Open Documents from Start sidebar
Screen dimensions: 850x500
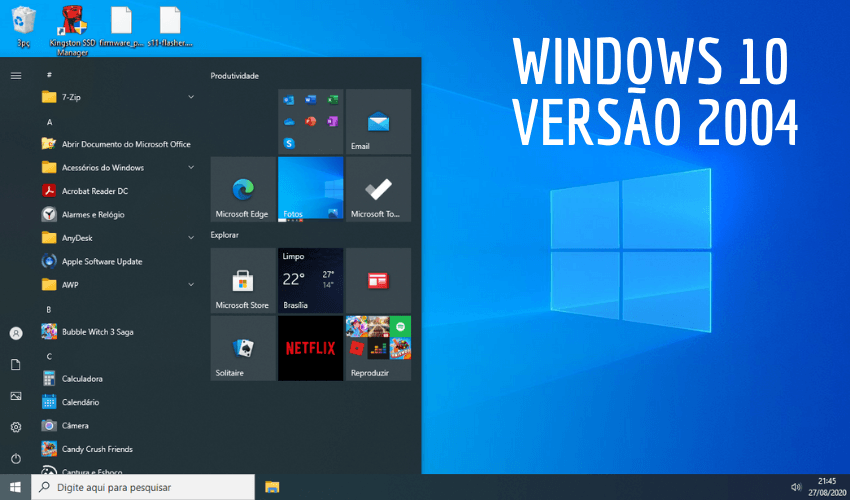(x=16, y=364)
